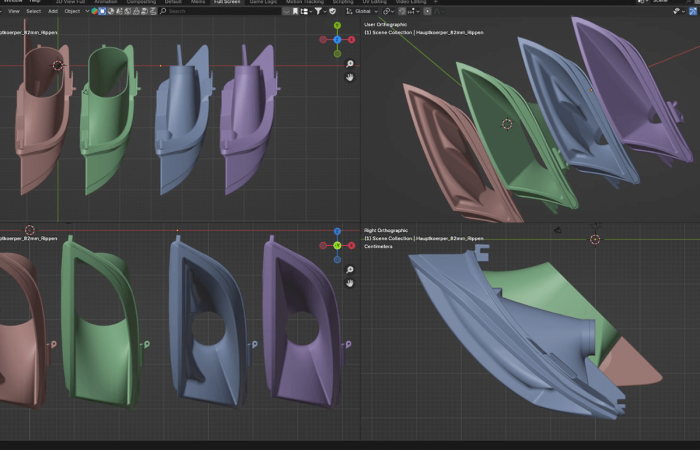Click zoom magnifier in top-left viewport
The height and width of the screenshot is (450, 700).
tap(350, 64)
